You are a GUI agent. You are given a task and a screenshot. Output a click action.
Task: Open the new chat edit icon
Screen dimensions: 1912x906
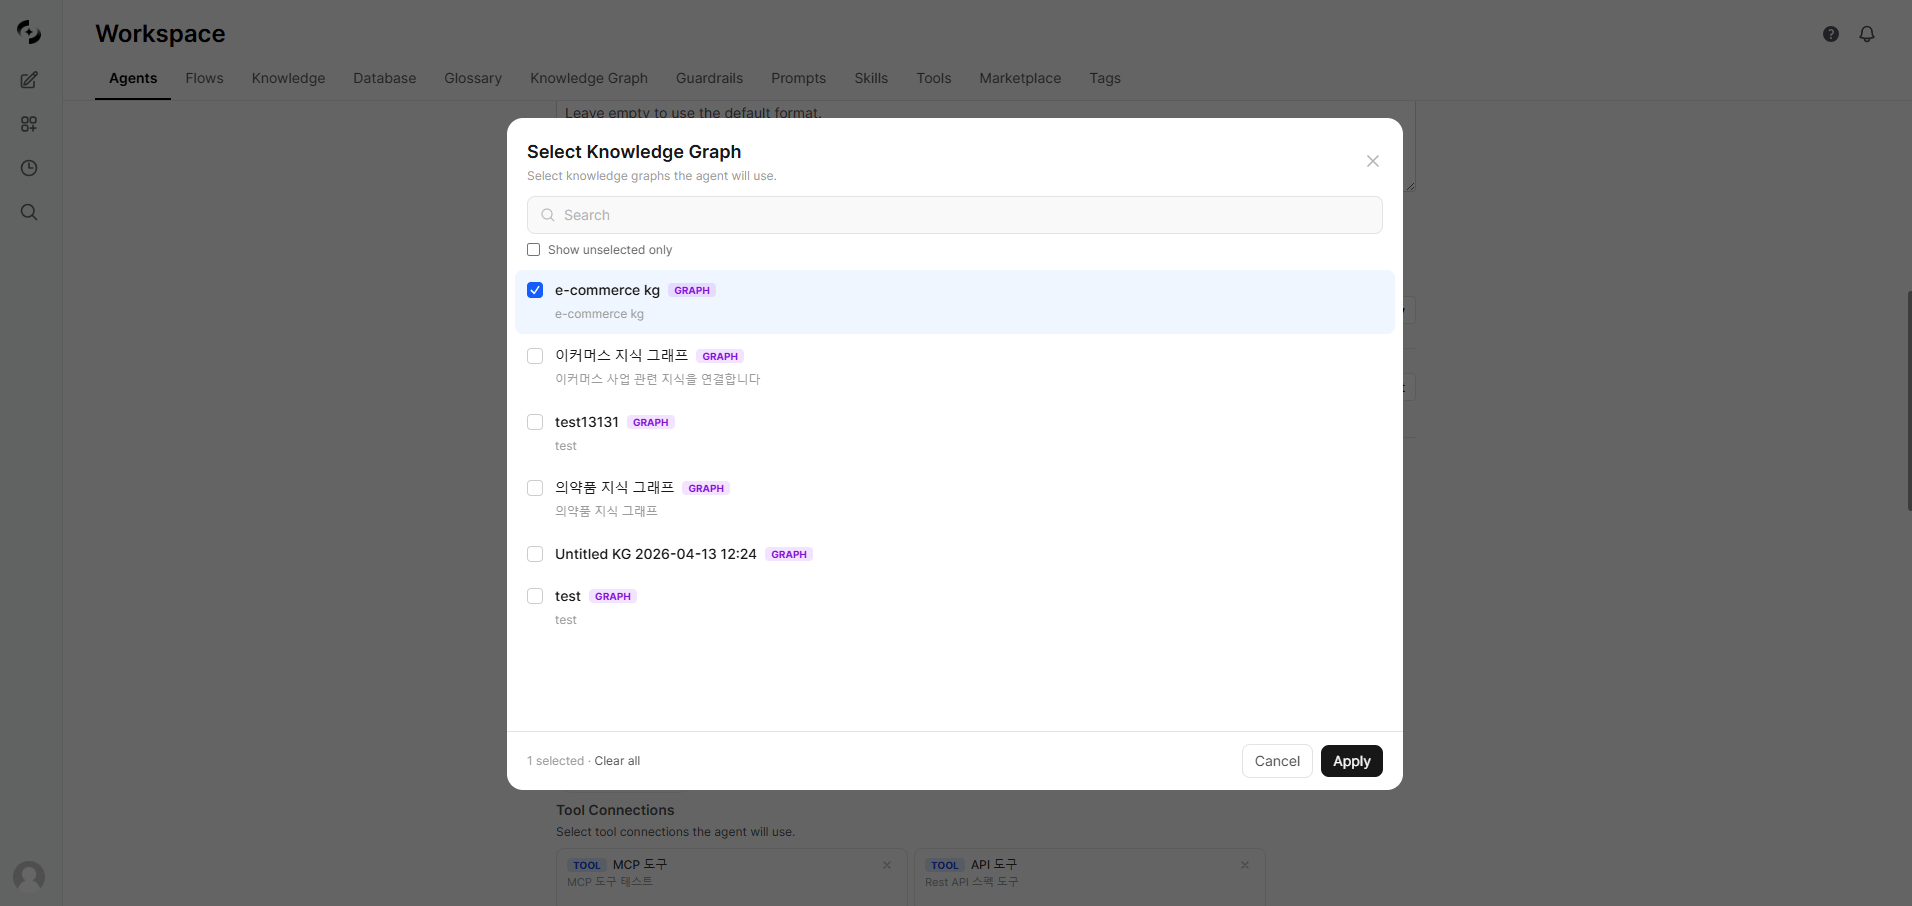[29, 80]
